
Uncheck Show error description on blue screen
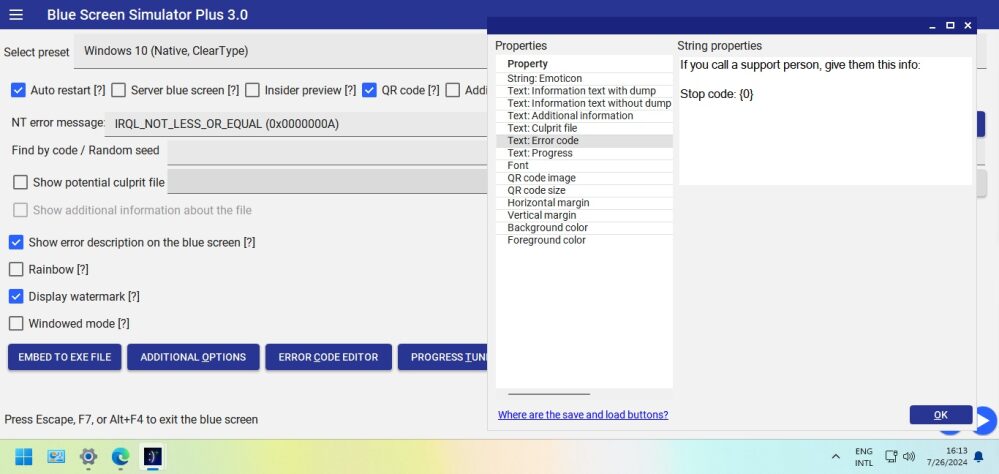[x=16, y=242]
